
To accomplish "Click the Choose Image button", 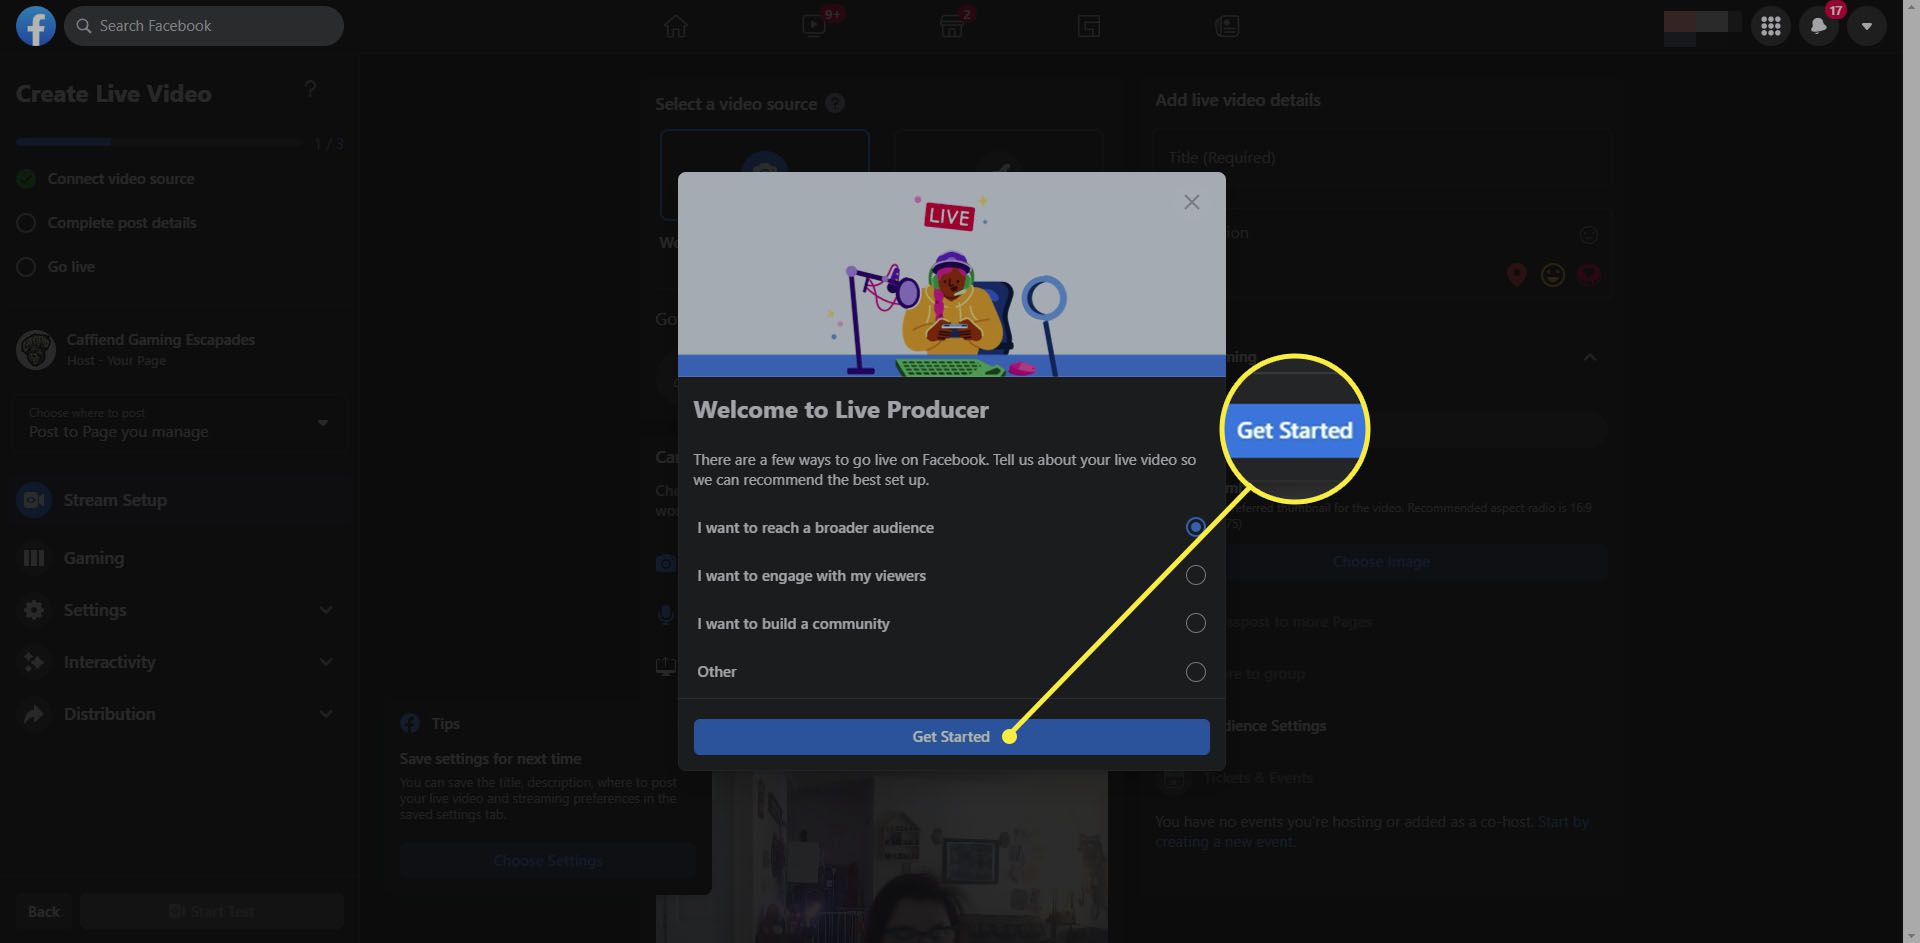I will click(1381, 562).
